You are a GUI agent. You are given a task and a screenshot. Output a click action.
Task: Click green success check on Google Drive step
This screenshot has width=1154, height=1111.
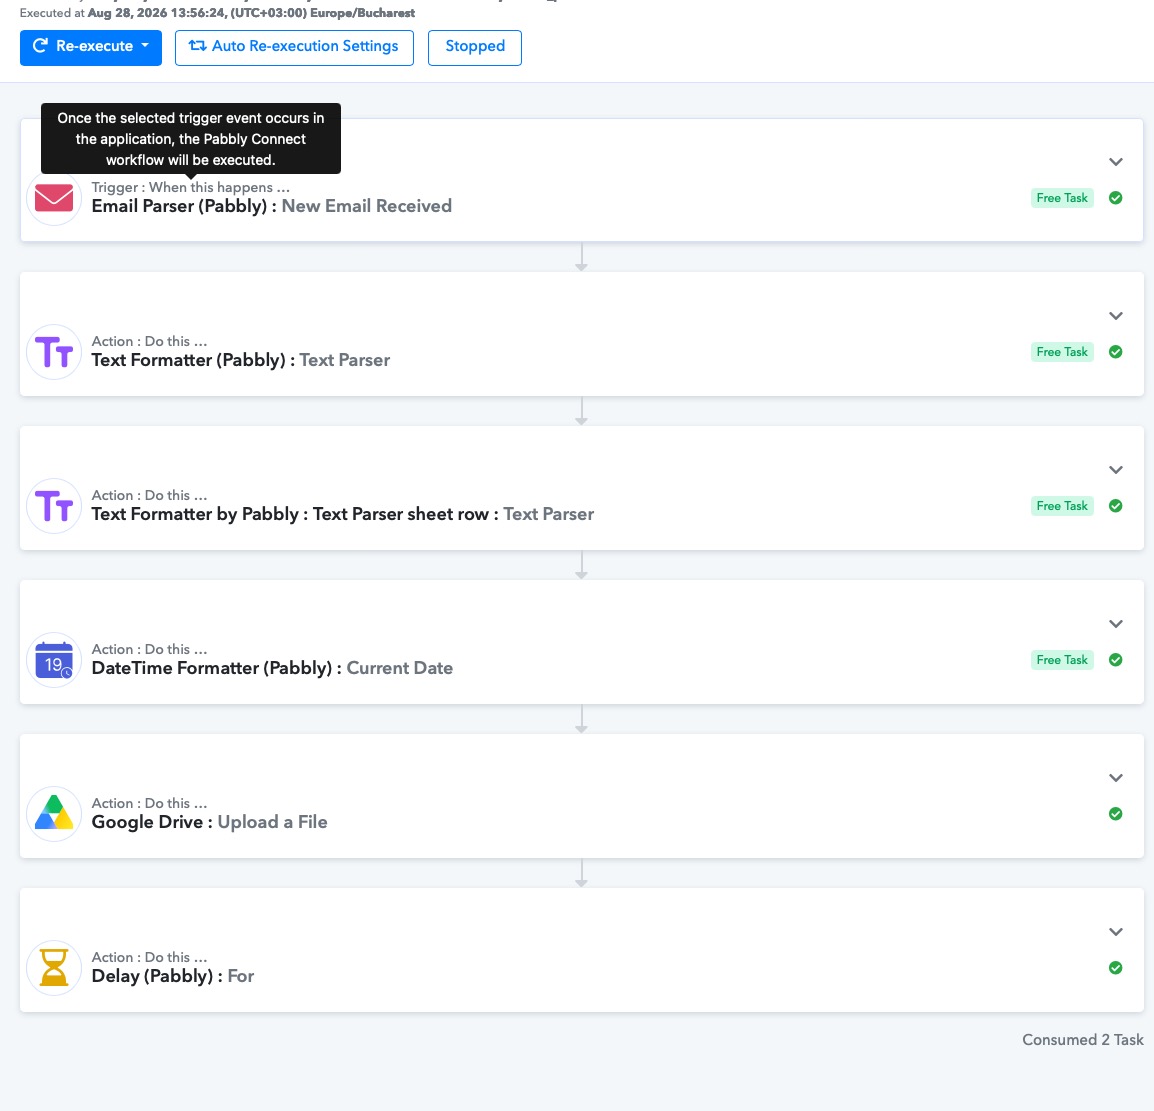coord(1116,814)
